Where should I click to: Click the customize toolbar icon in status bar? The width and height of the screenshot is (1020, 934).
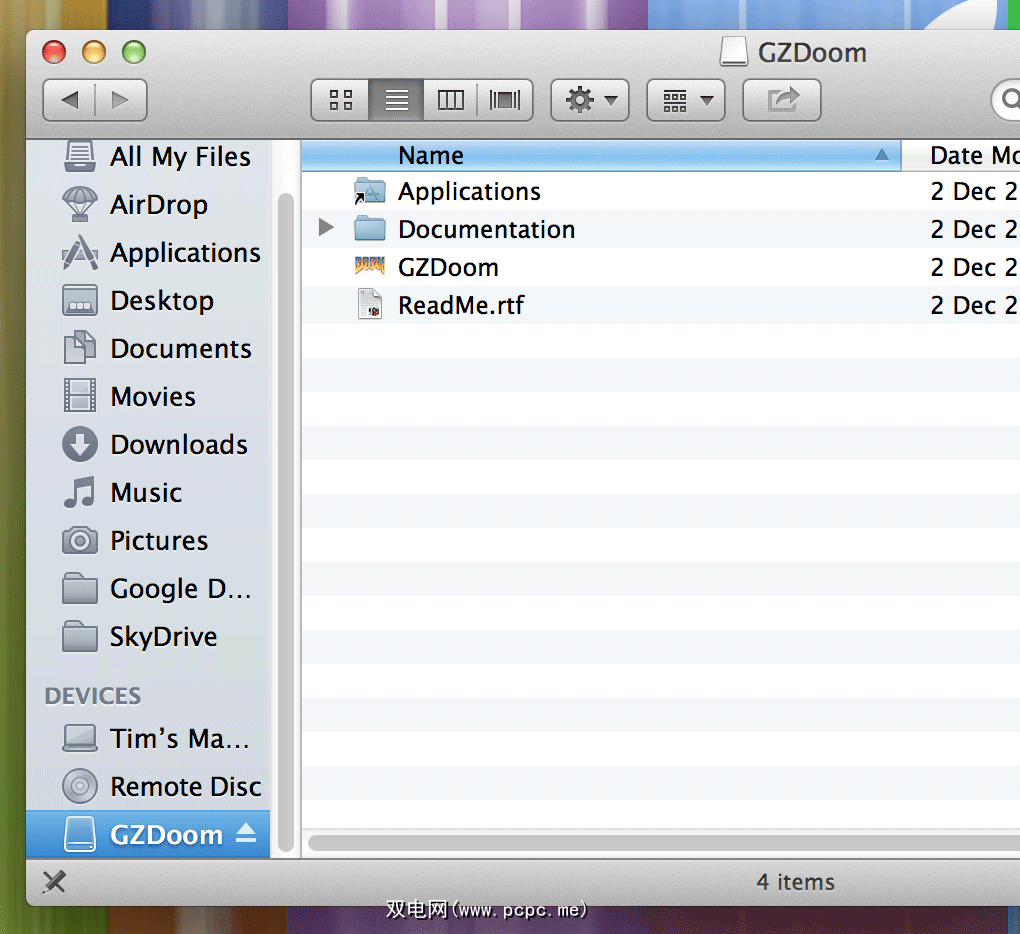coord(55,882)
